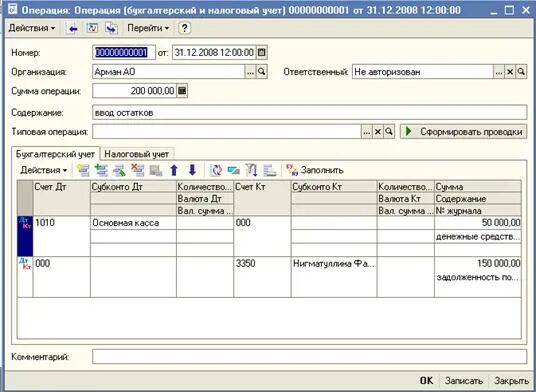Screen dimensions: 536x392
Task: Click the Записать button
Action: pos(464,380)
